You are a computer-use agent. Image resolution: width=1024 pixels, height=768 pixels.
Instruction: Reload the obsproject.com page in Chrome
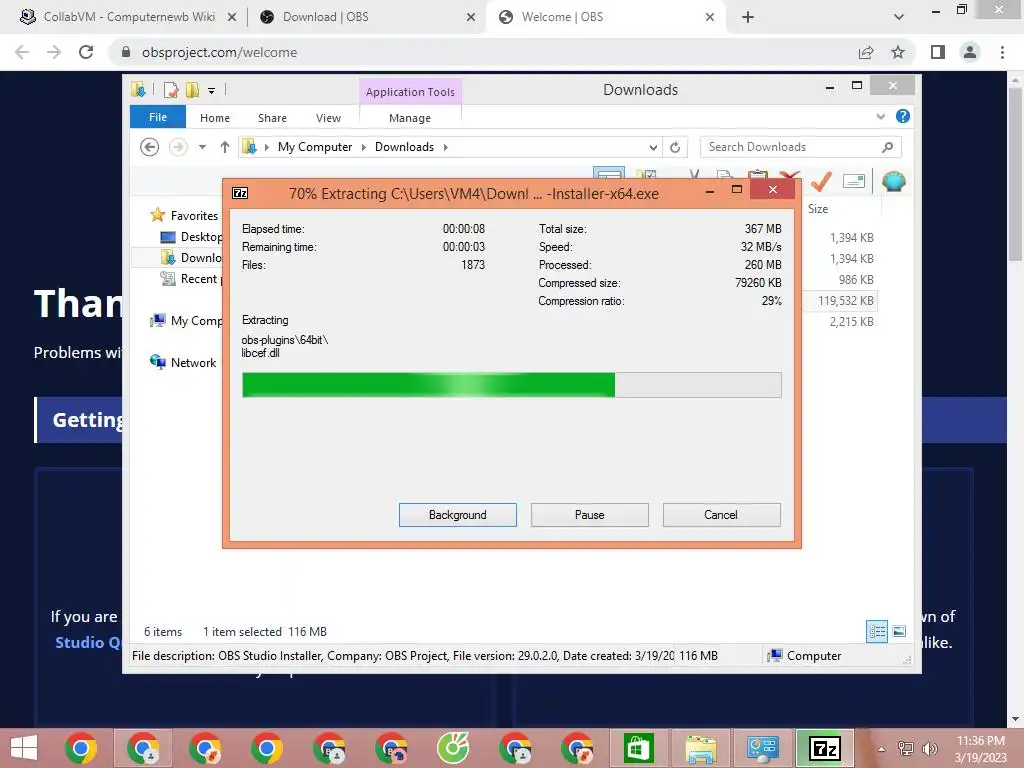86,52
